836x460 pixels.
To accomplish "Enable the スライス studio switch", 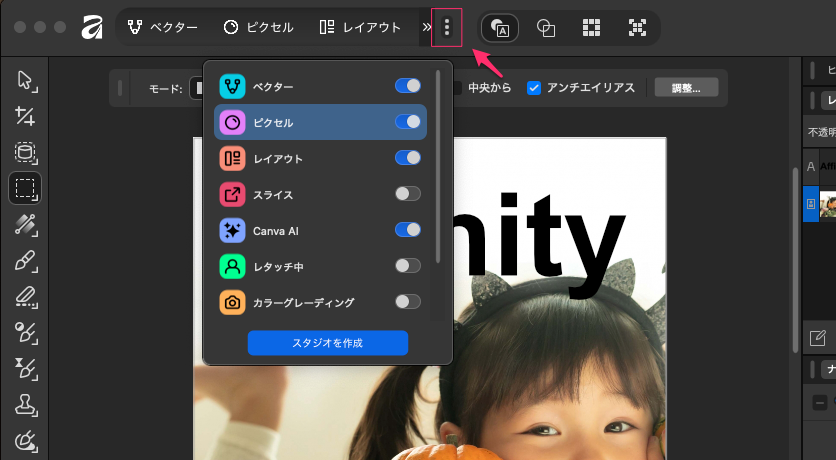I will [x=407, y=194].
